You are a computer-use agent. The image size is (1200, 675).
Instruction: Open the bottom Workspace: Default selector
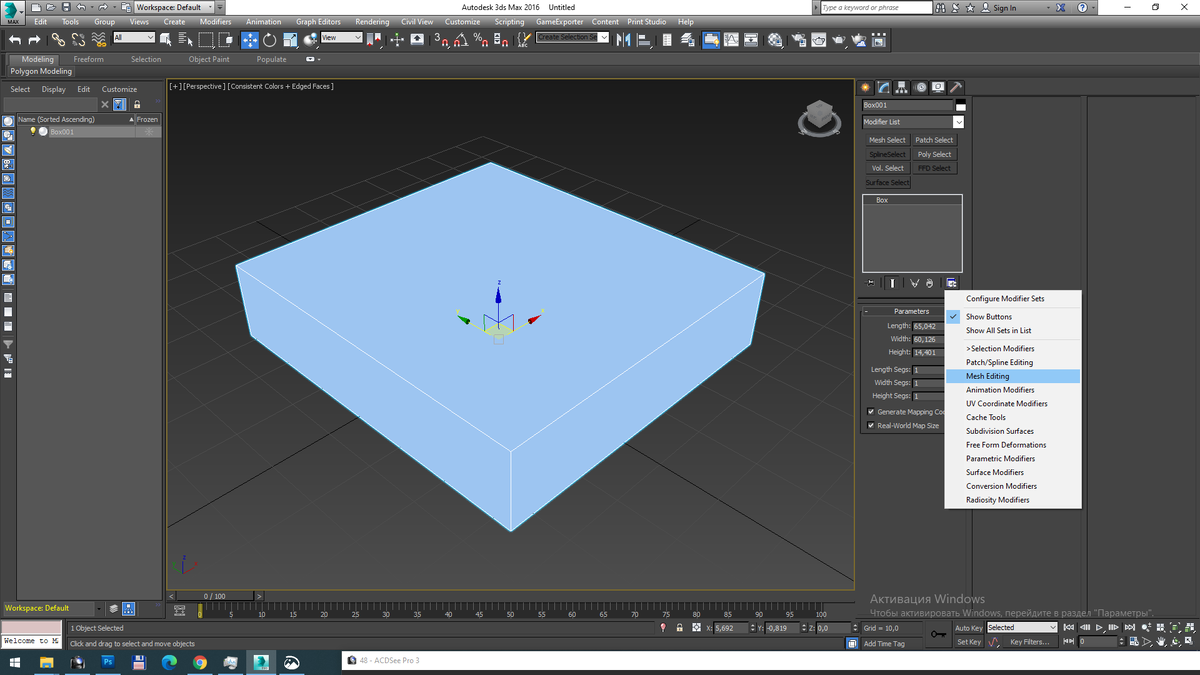point(53,608)
